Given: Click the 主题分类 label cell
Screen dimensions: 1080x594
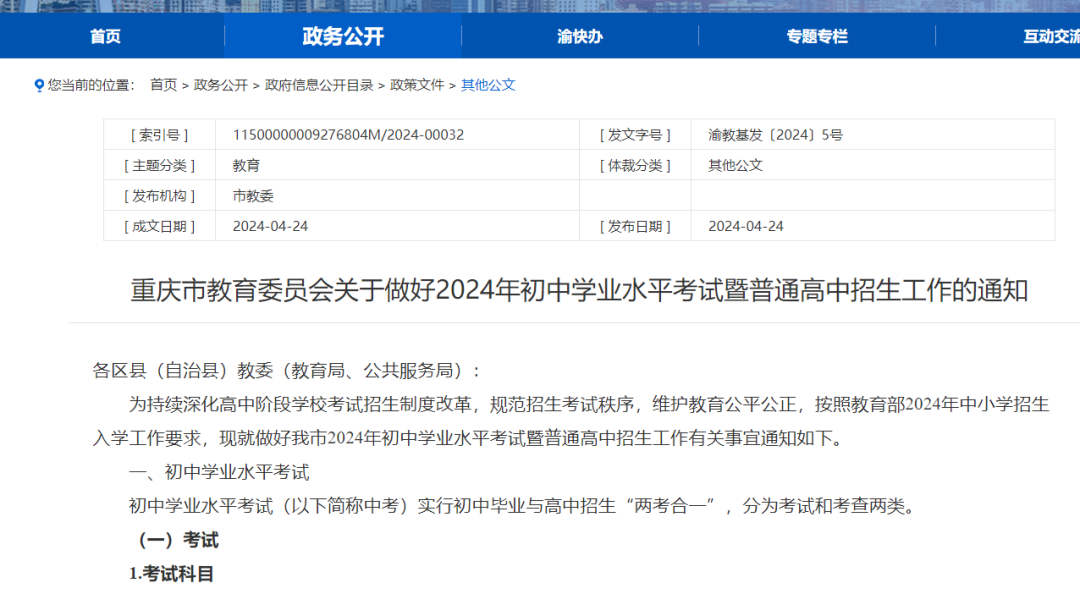Looking at the screenshot, I should tap(159, 165).
